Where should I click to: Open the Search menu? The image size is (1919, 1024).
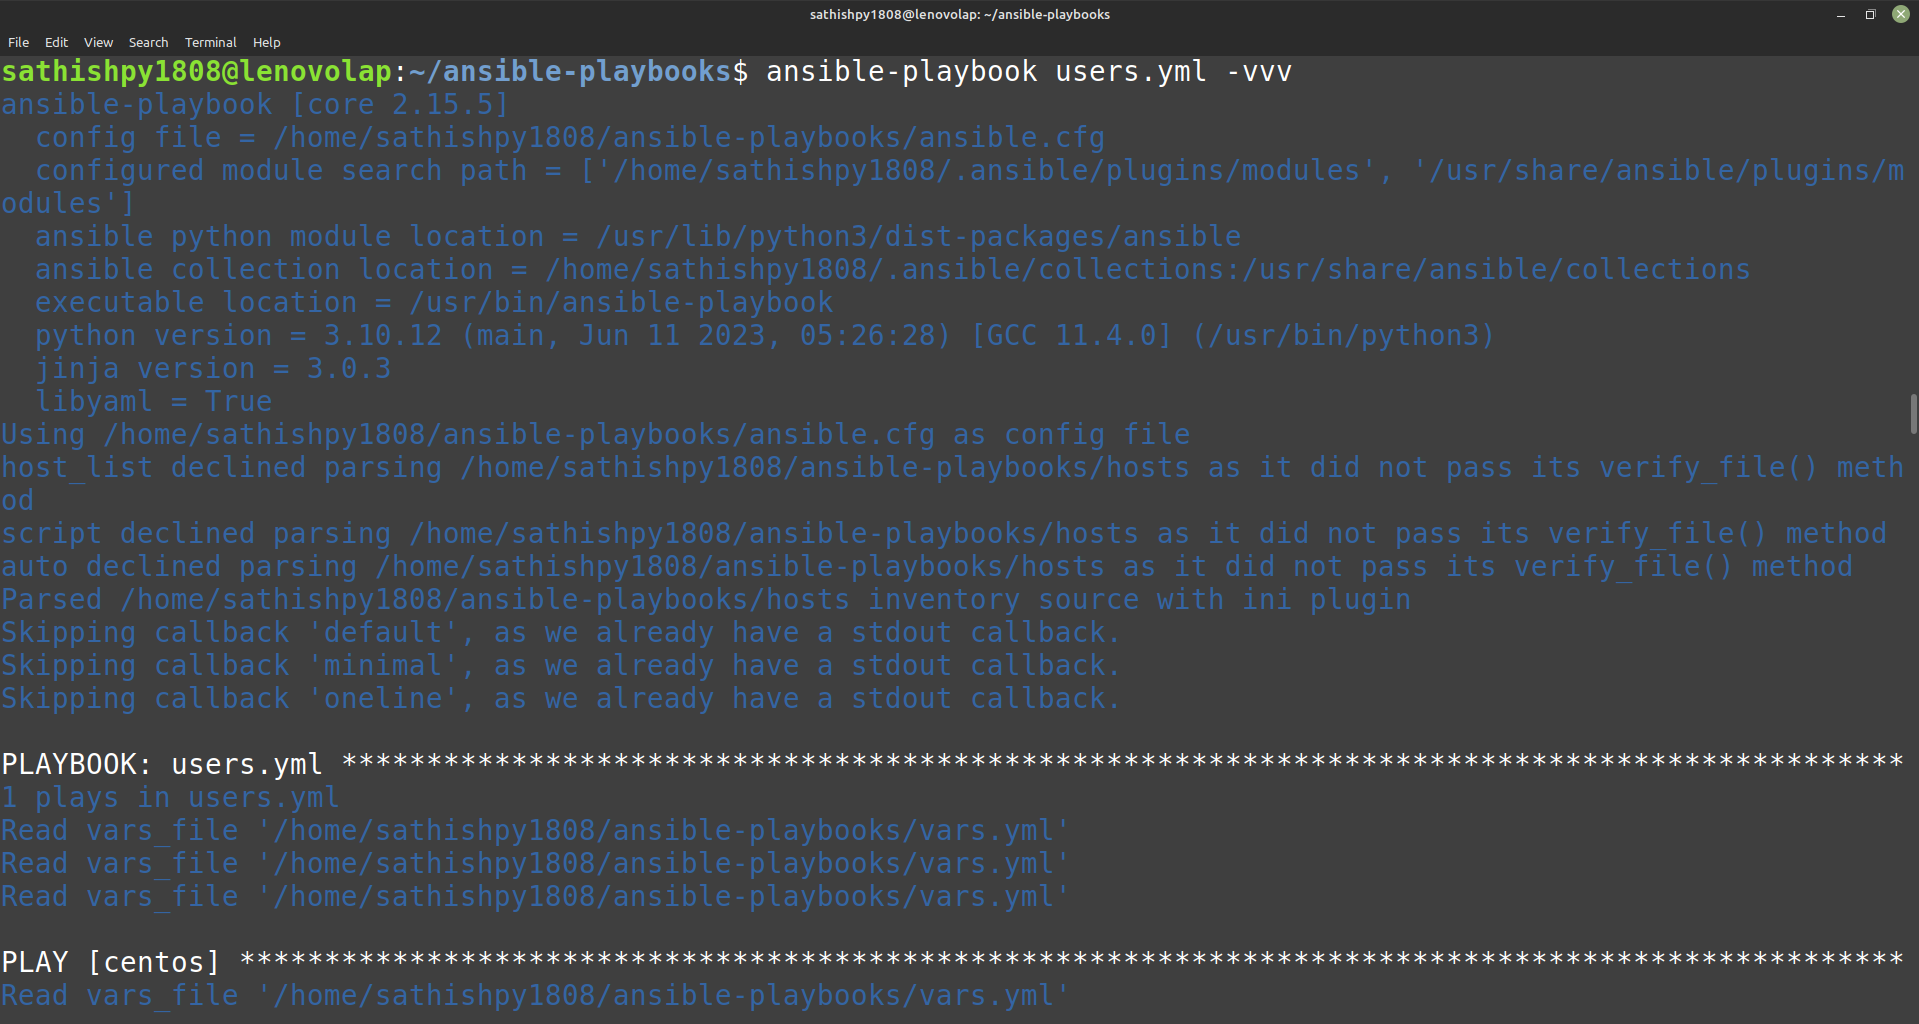tap(148, 42)
